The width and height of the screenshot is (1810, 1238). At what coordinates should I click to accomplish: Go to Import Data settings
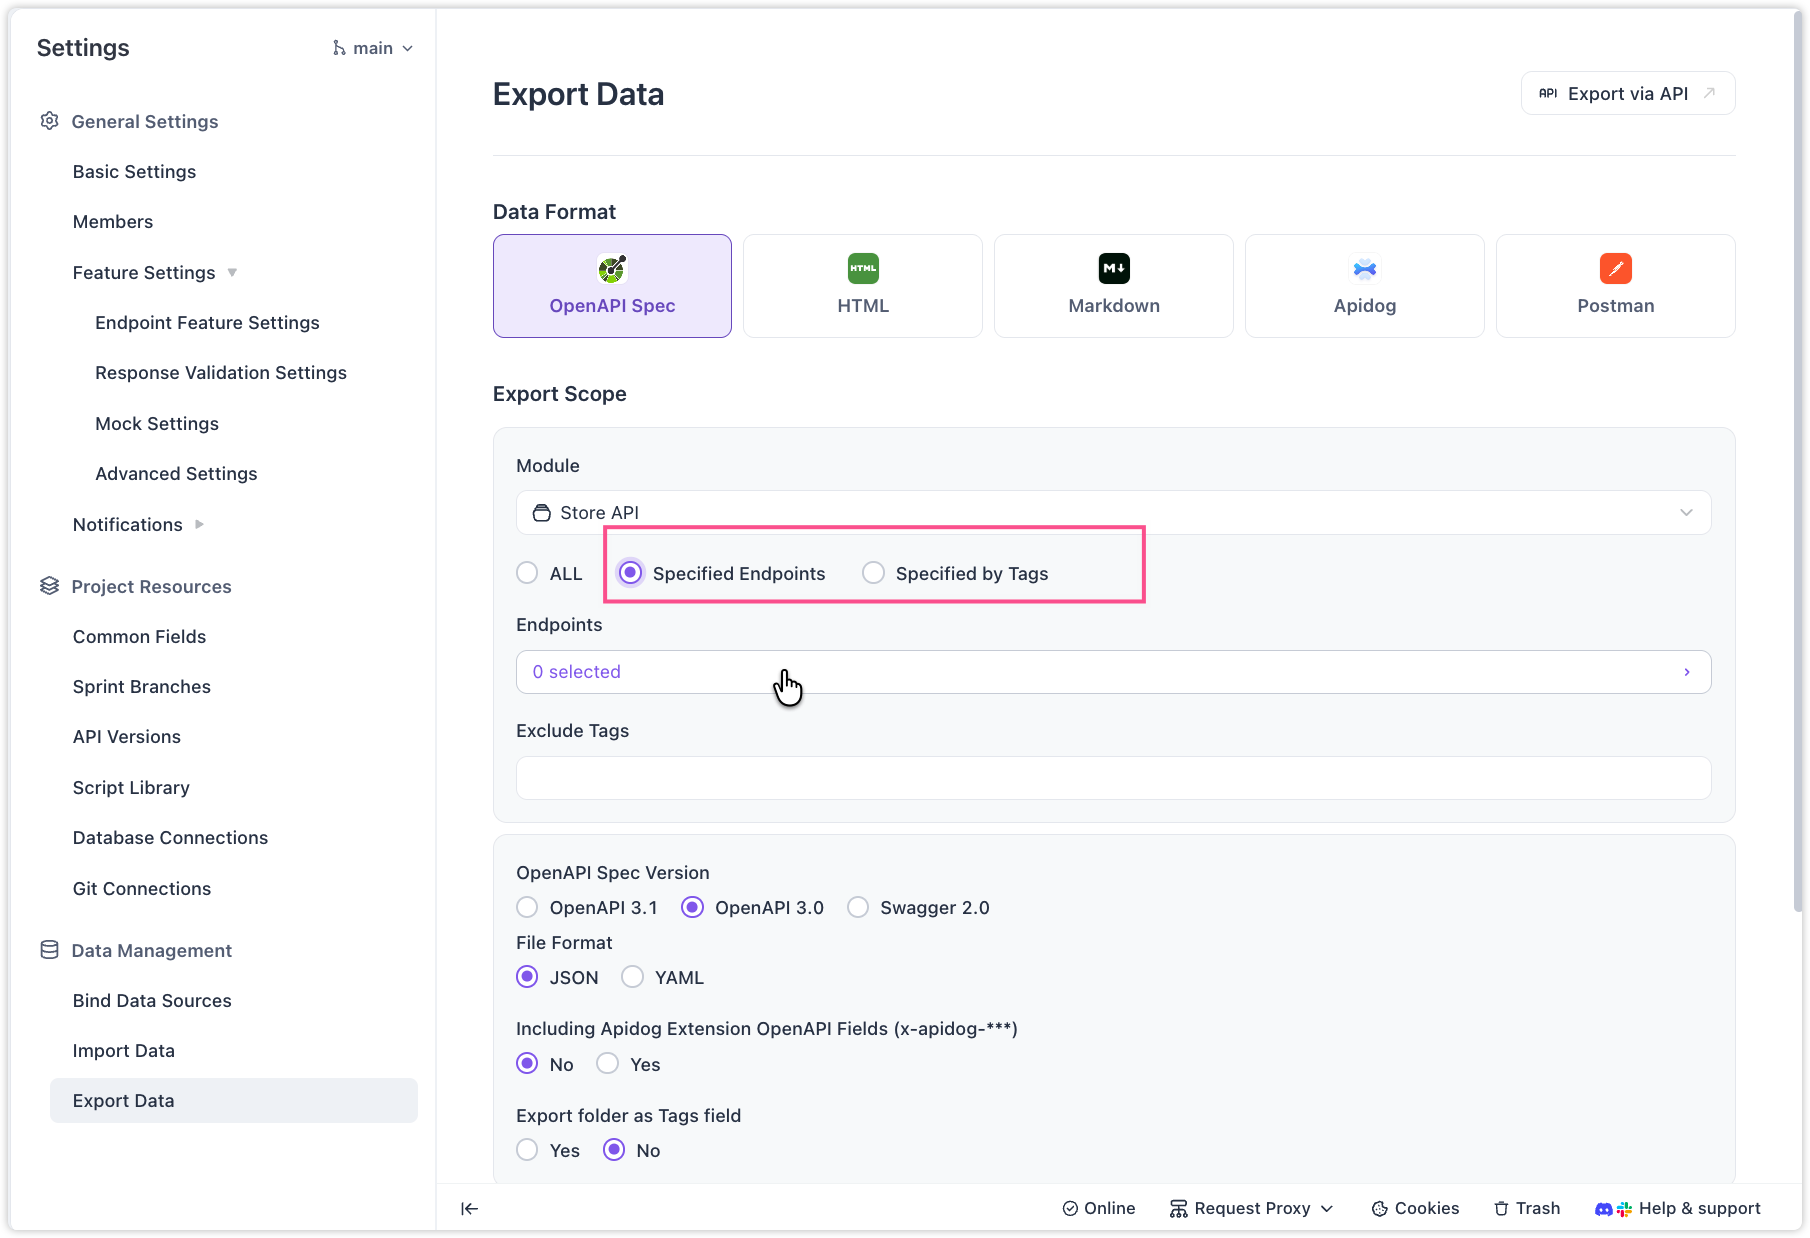124,1050
